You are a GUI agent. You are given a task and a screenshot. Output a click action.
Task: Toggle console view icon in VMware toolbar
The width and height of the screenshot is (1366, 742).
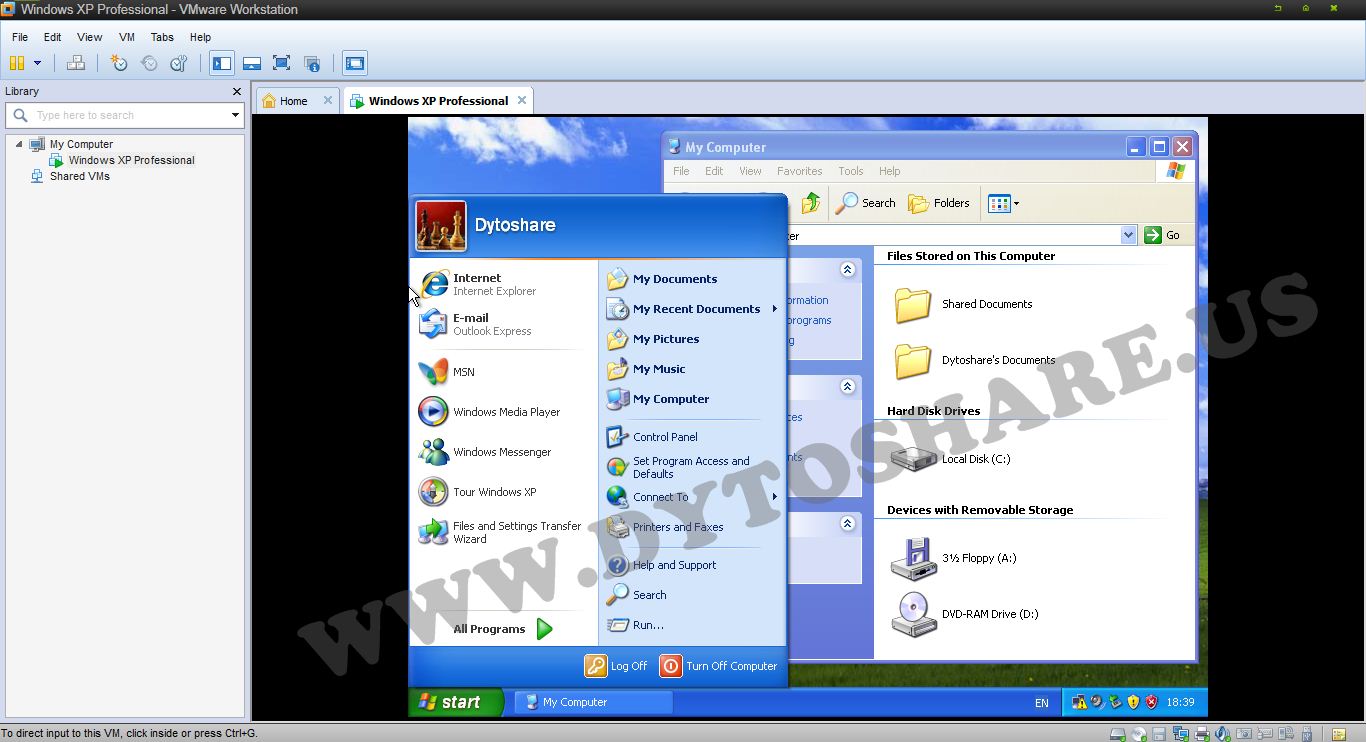click(355, 63)
